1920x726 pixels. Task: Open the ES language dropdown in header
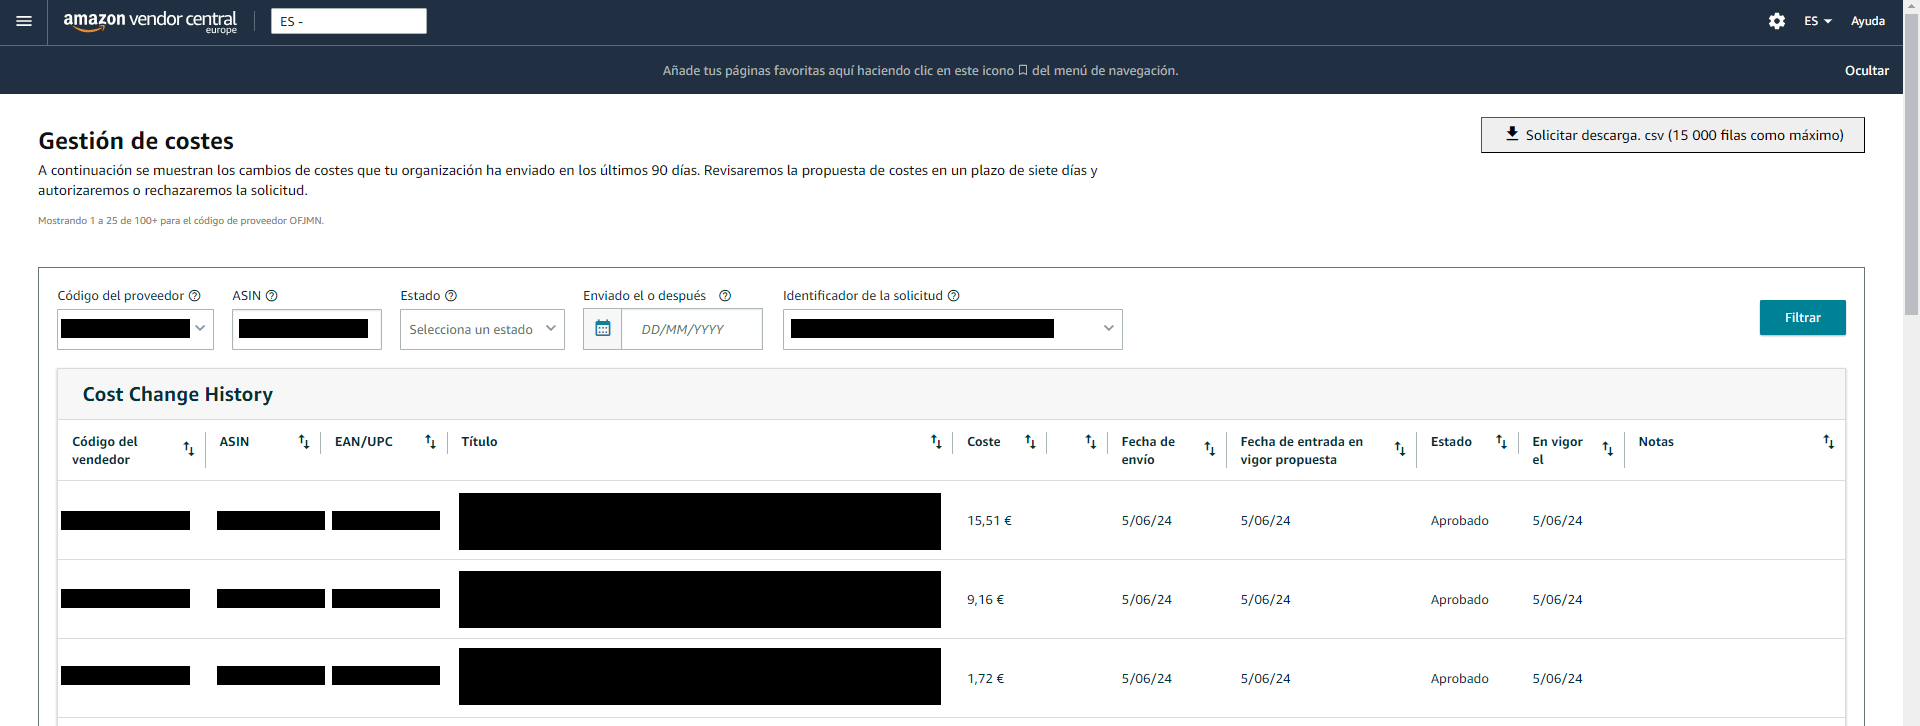[1818, 21]
